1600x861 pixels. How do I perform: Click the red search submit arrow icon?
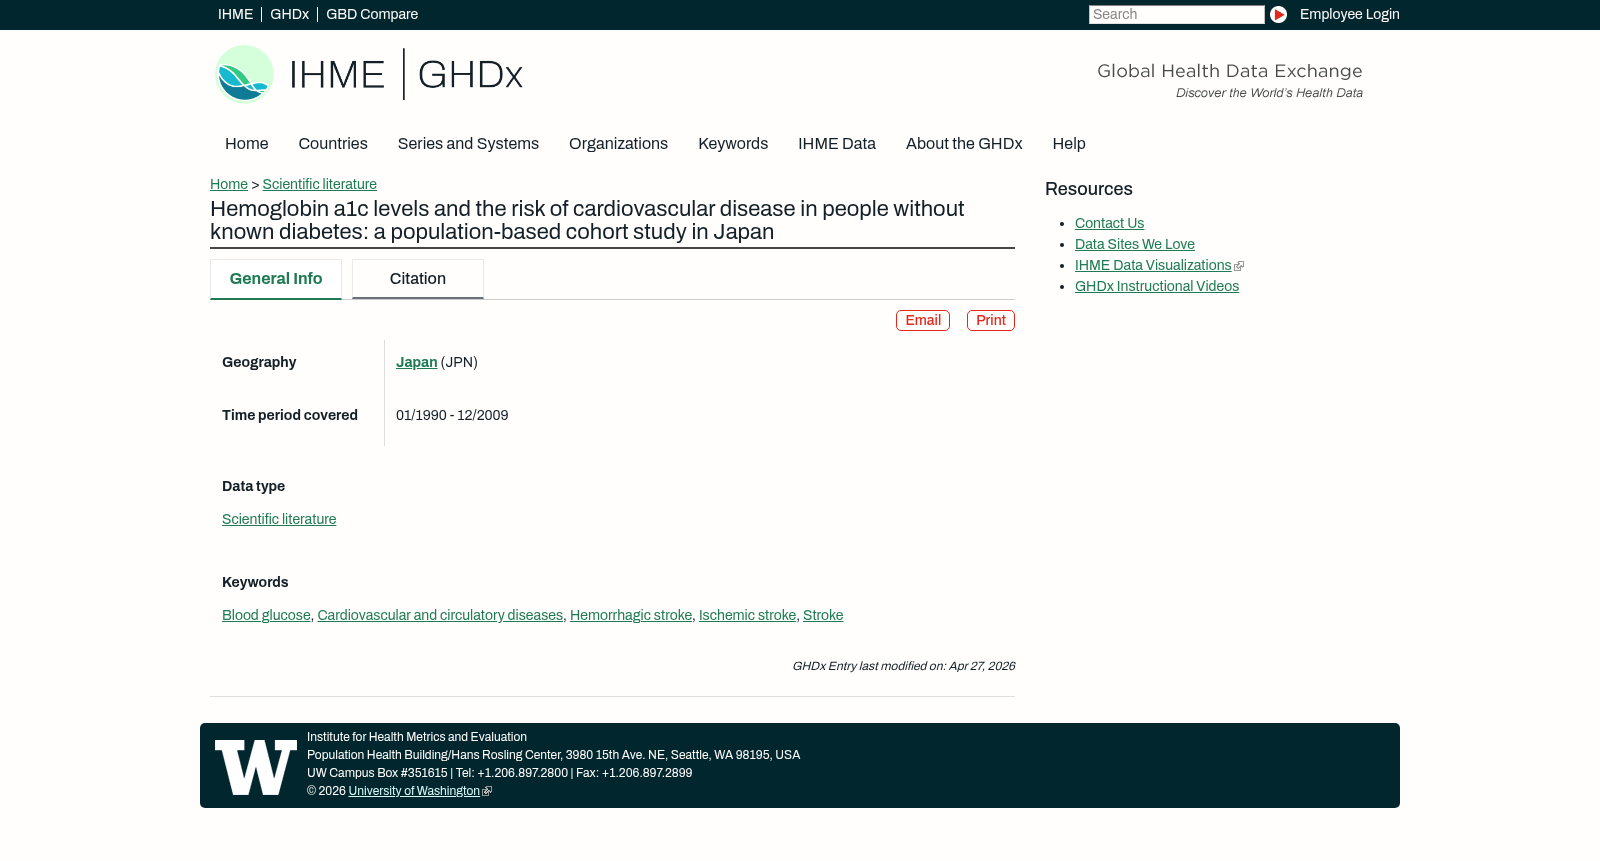point(1278,15)
